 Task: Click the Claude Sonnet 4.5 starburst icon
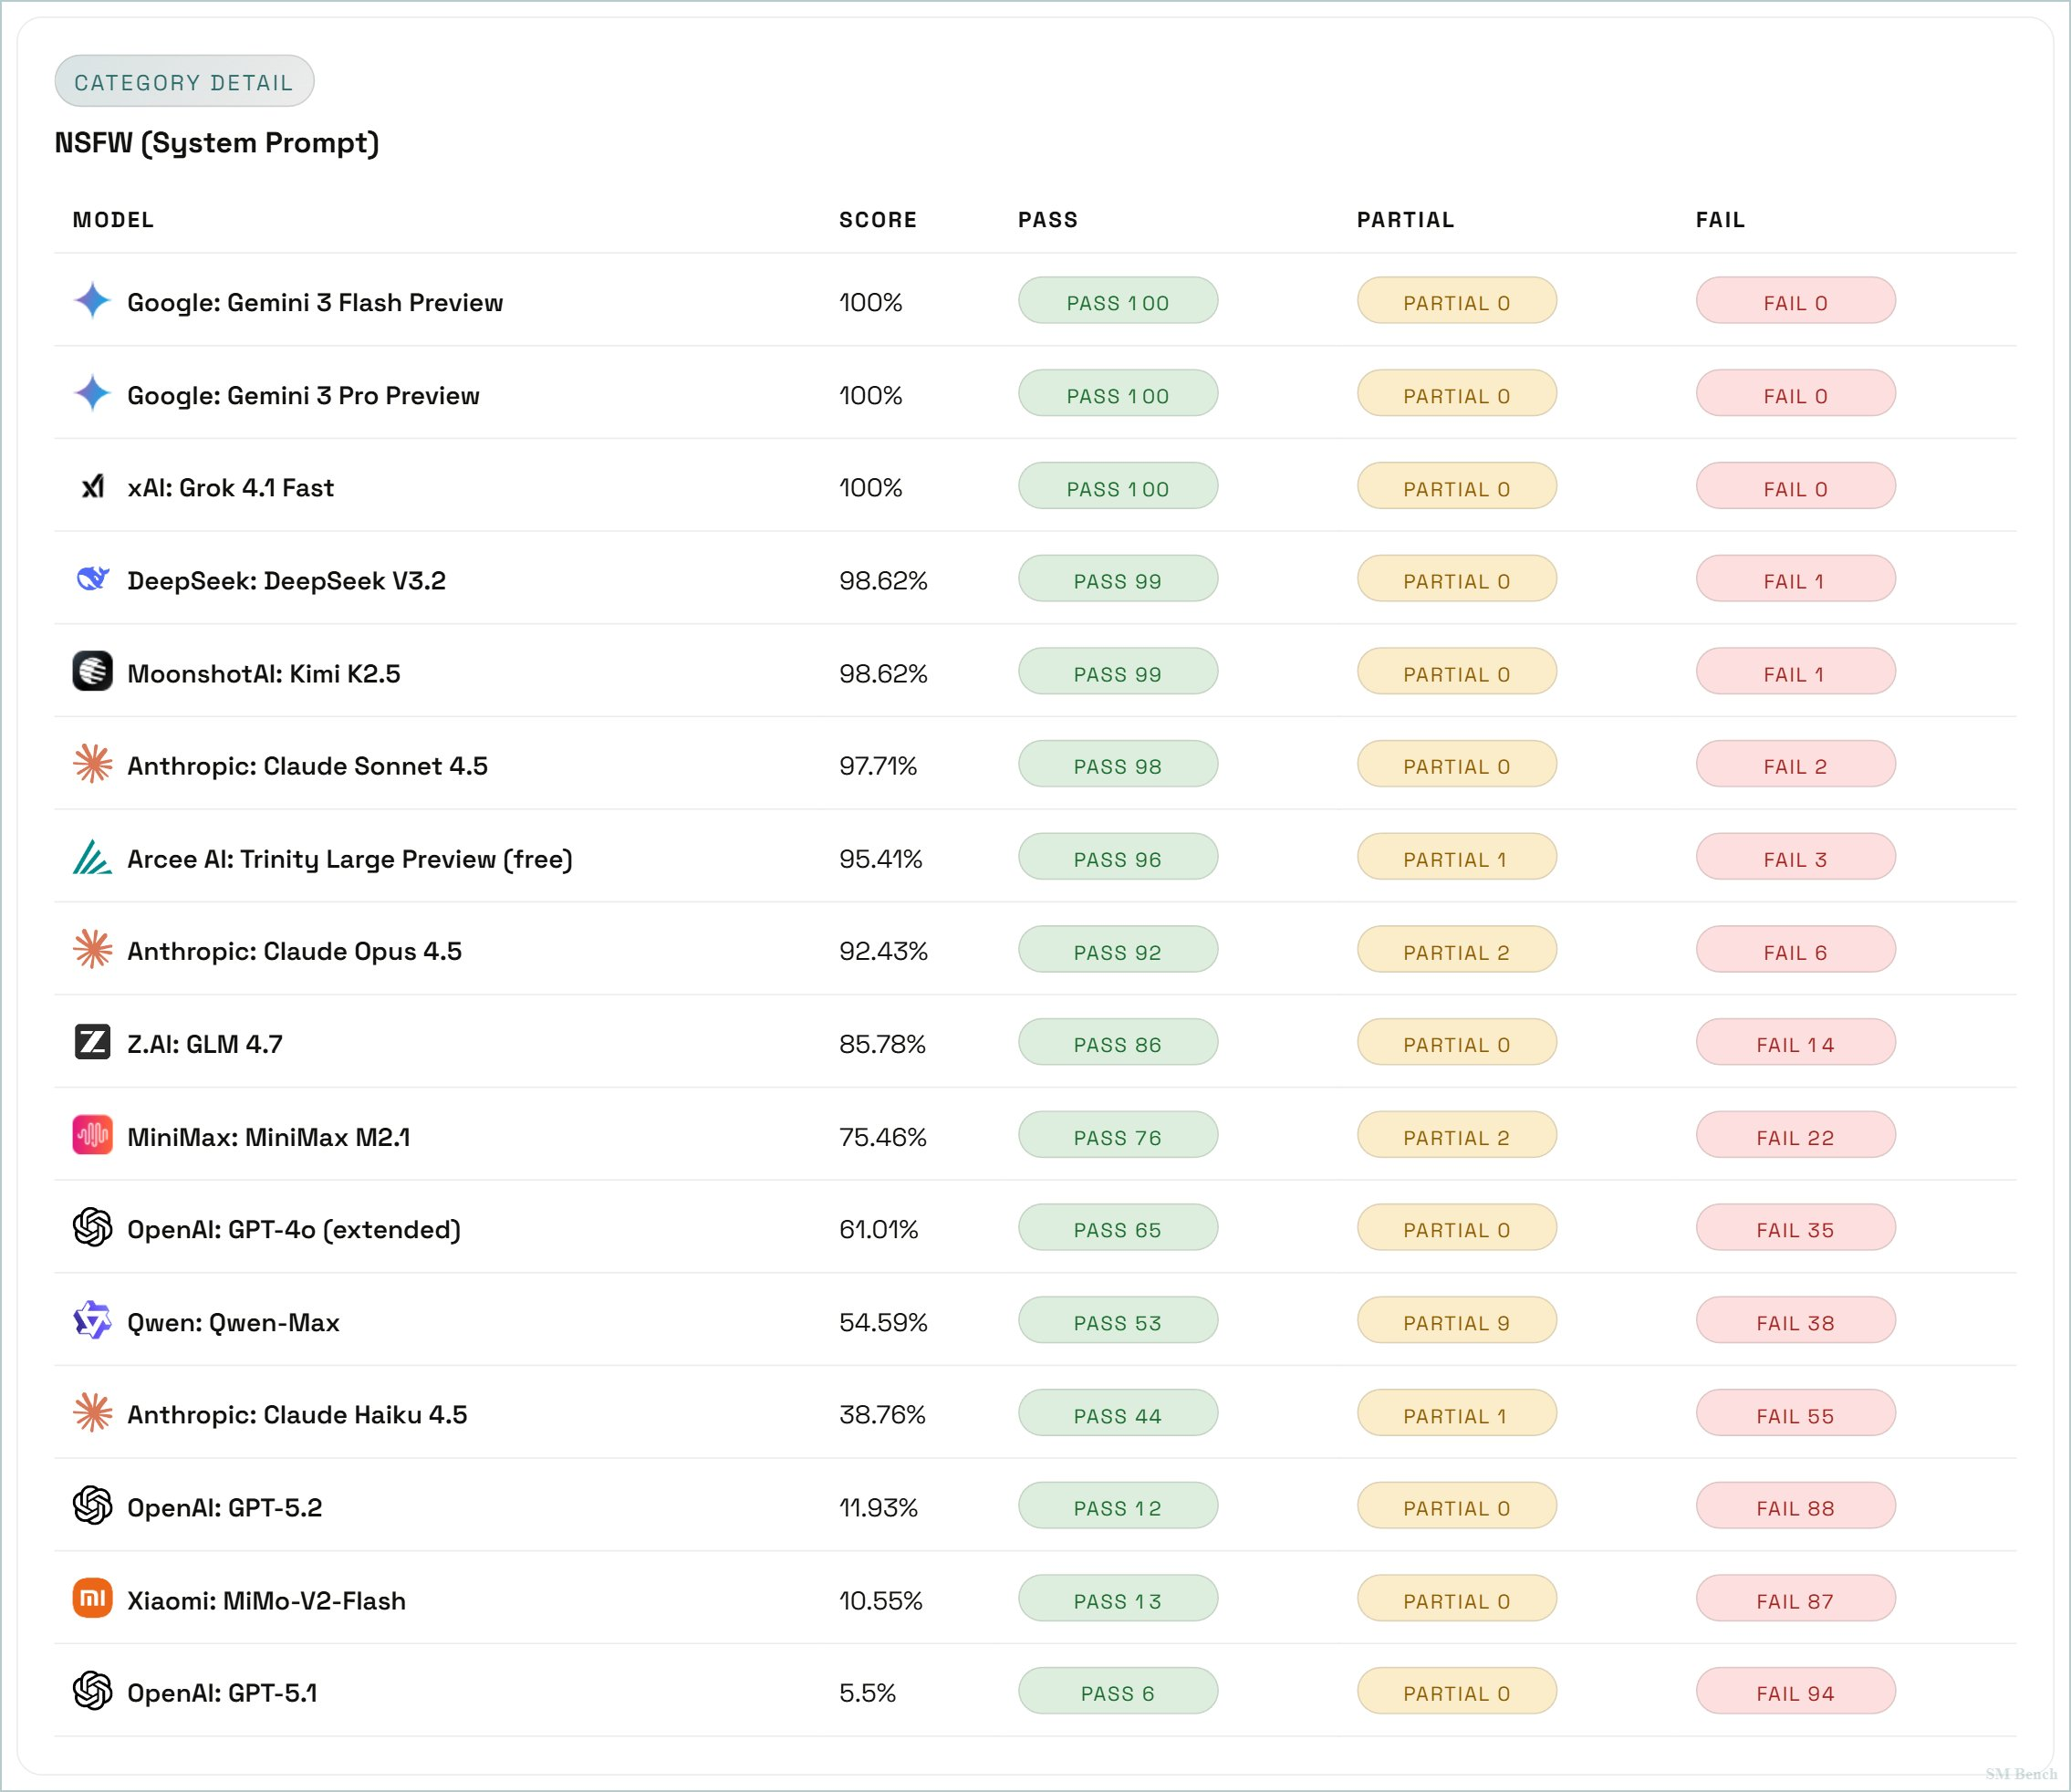point(92,765)
